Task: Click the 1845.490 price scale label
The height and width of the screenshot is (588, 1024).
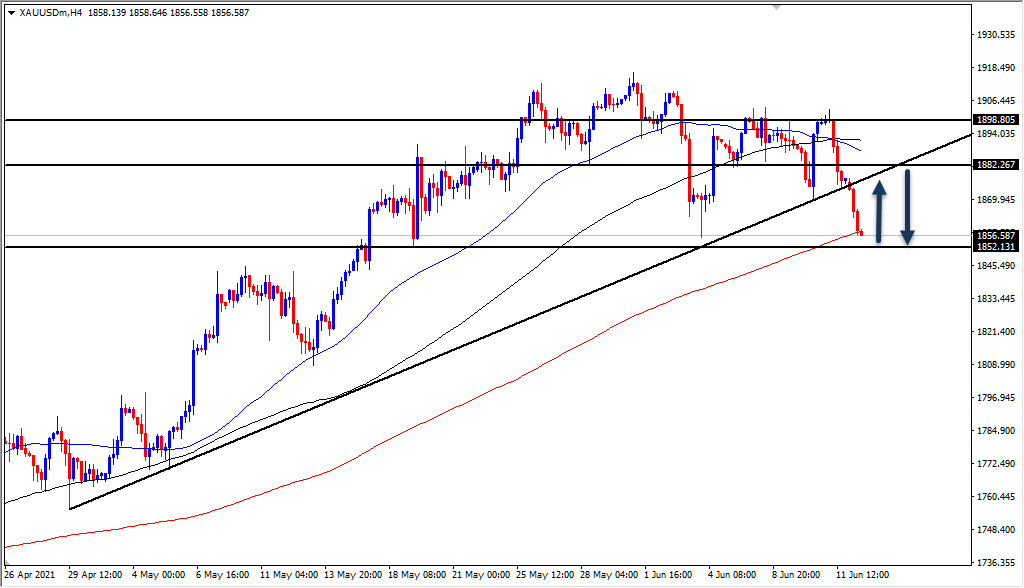Action: click(996, 265)
